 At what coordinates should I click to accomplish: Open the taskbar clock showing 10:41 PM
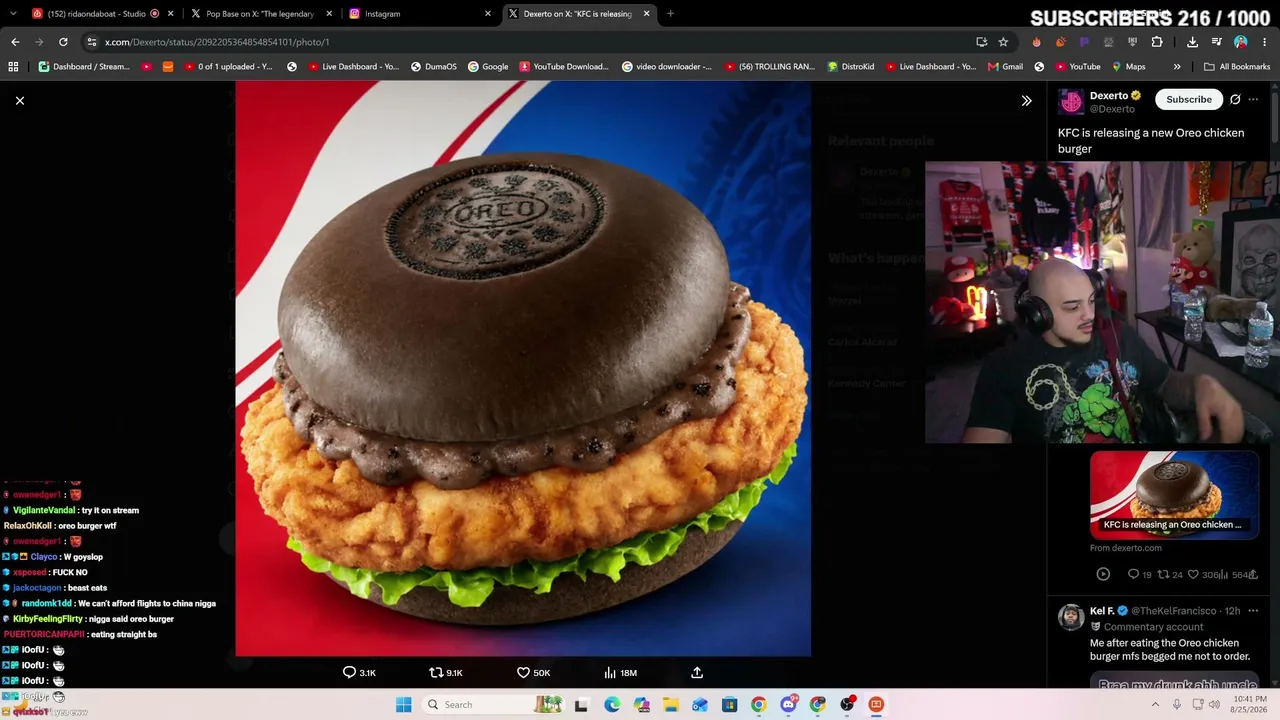pyautogui.click(x=1249, y=705)
